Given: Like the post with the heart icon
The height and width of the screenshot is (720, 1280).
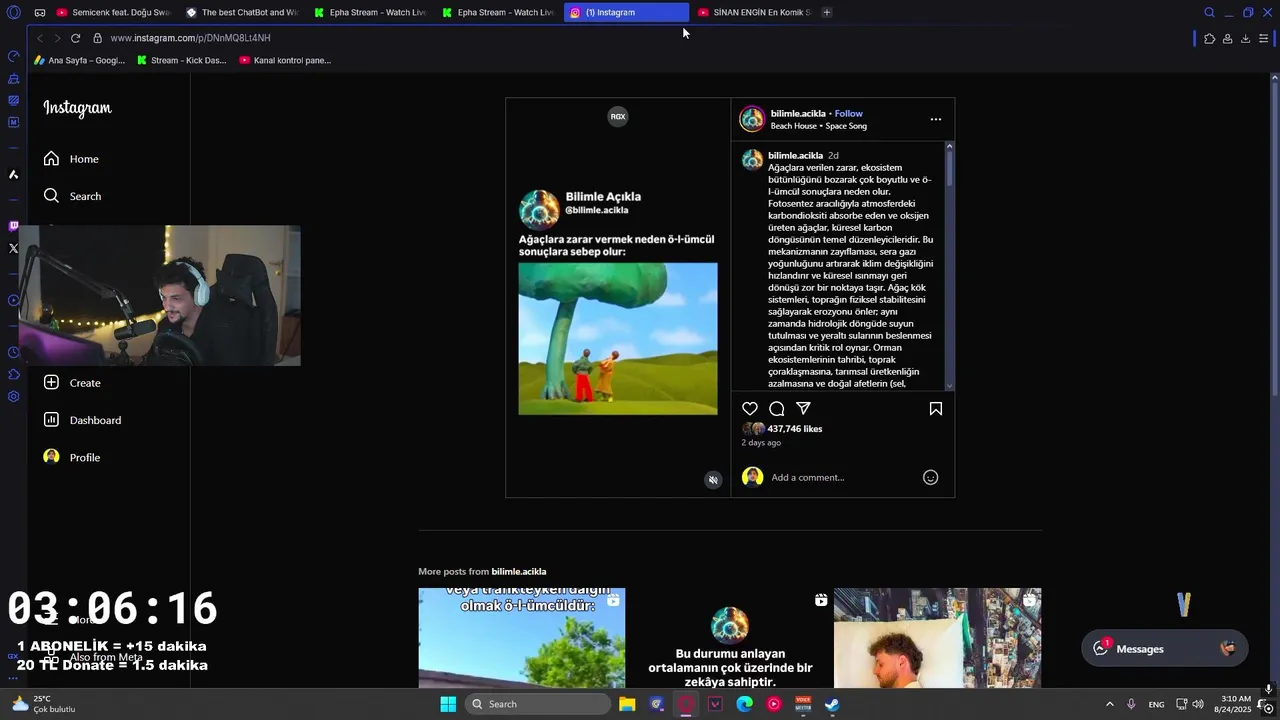Looking at the screenshot, I should [x=750, y=408].
